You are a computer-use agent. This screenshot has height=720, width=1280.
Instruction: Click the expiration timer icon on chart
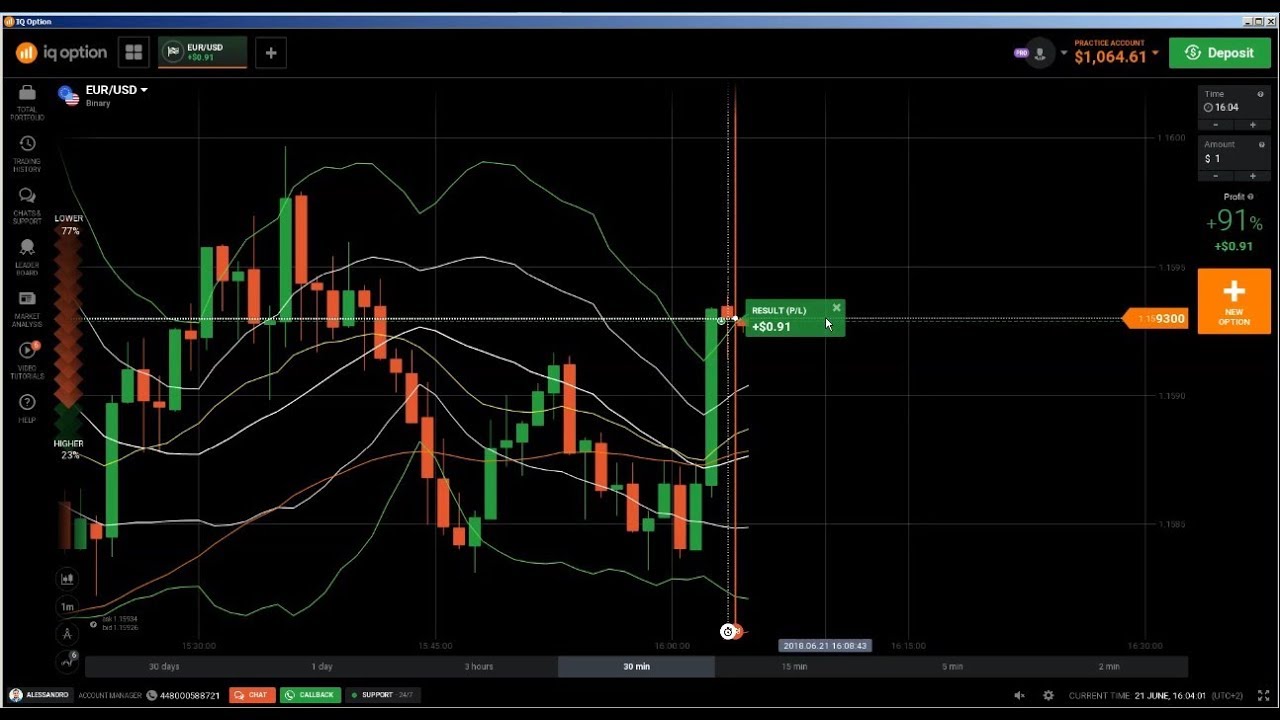pos(728,631)
